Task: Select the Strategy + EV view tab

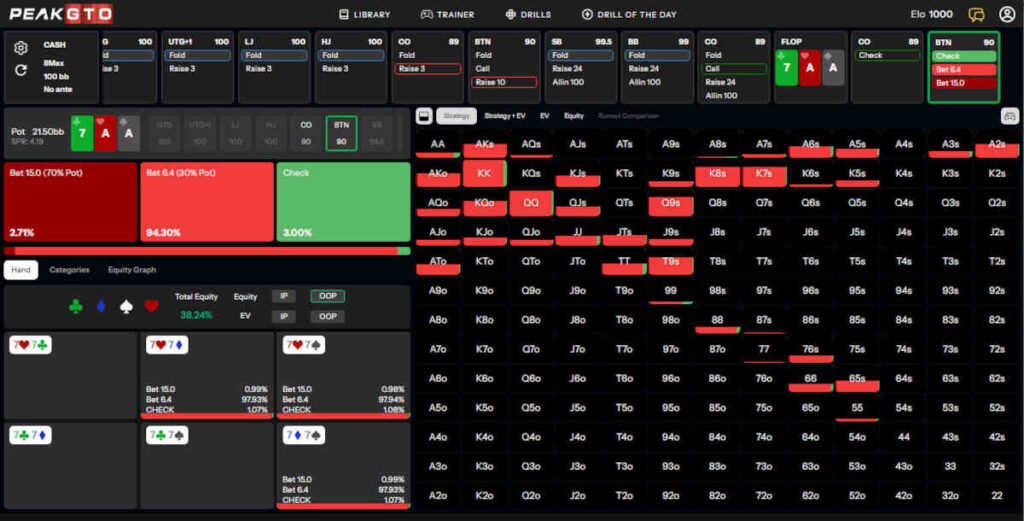Action: pyautogui.click(x=505, y=116)
